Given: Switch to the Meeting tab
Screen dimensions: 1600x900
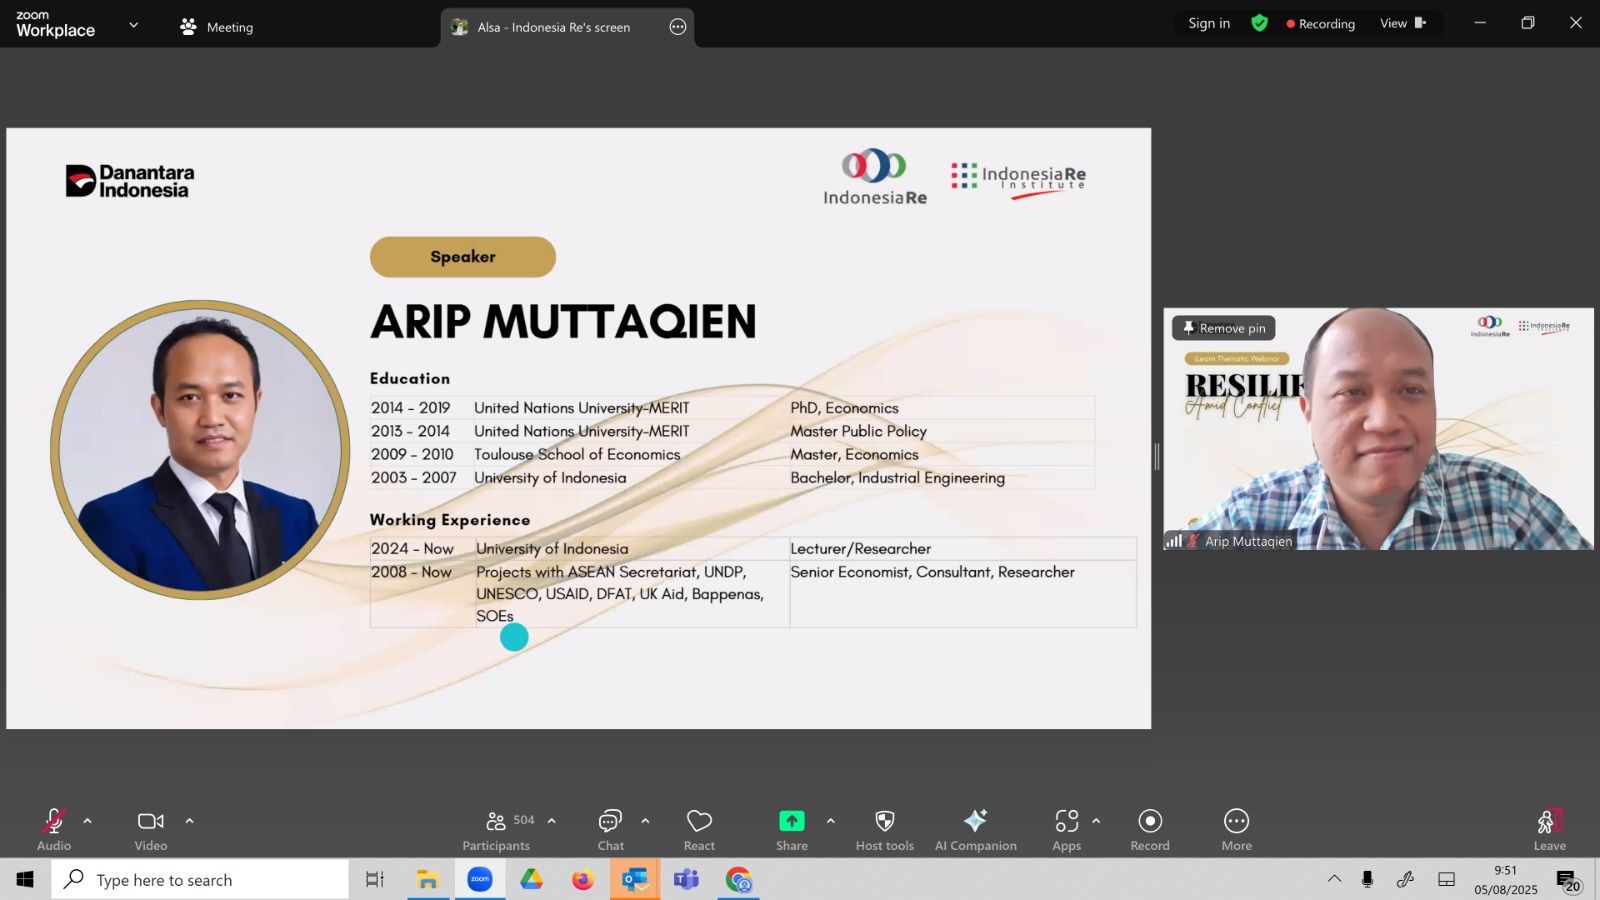Looking at the screenshot, I should pyautogui.click(x=216, y=27).
